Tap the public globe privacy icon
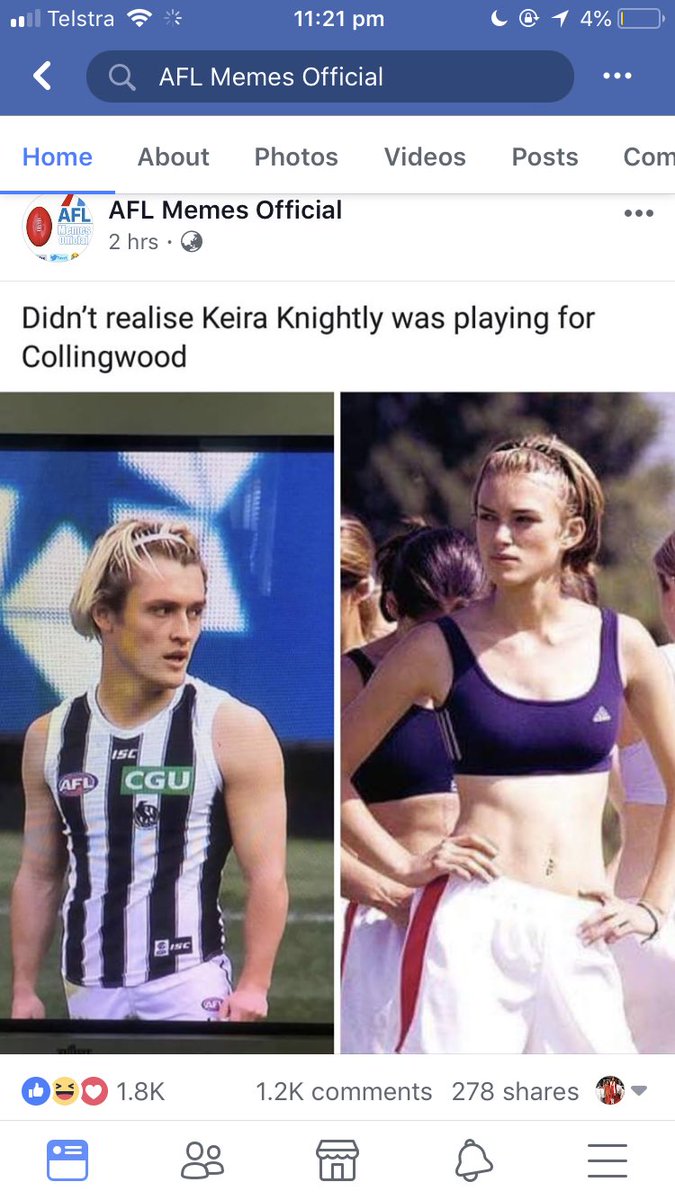This screenshot has width=675, height=1200. 191,241
